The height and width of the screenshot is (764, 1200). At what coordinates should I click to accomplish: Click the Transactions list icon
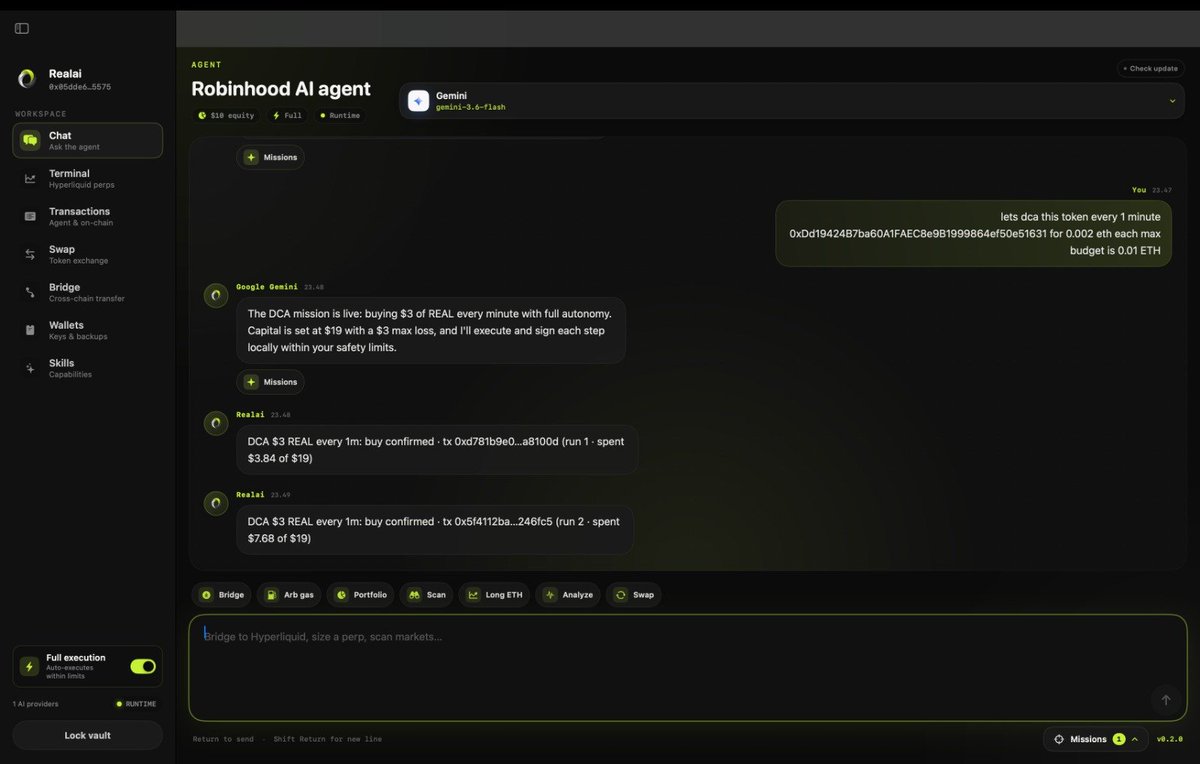pyautogui.click(x=30, y=216)
